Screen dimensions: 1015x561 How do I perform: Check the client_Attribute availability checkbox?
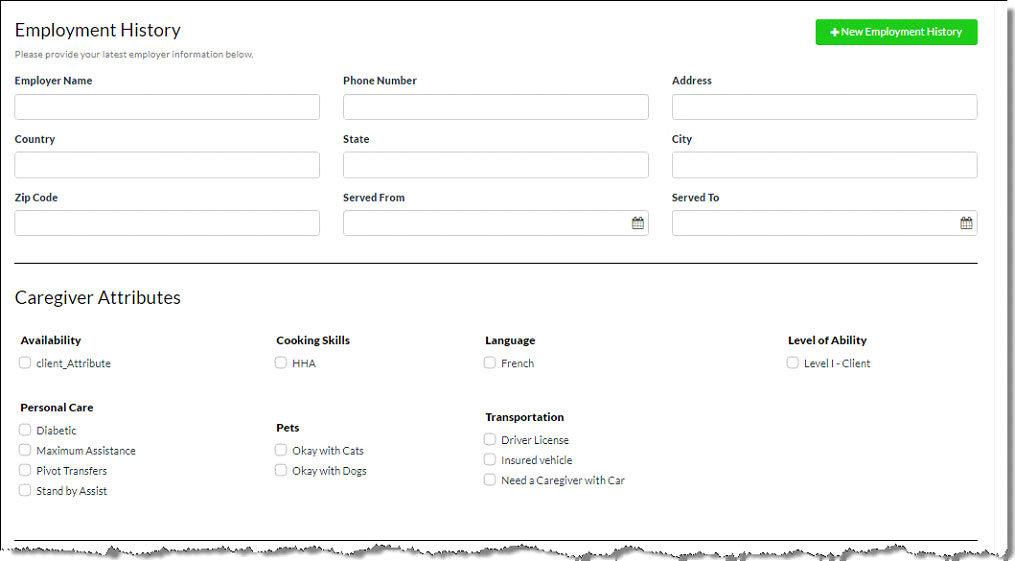[x=25, y=363]
